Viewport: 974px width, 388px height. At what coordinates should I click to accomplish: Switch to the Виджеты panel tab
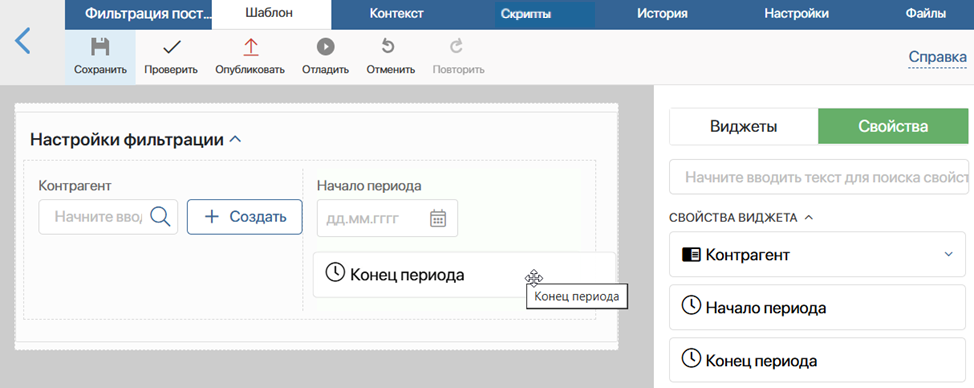744,127
